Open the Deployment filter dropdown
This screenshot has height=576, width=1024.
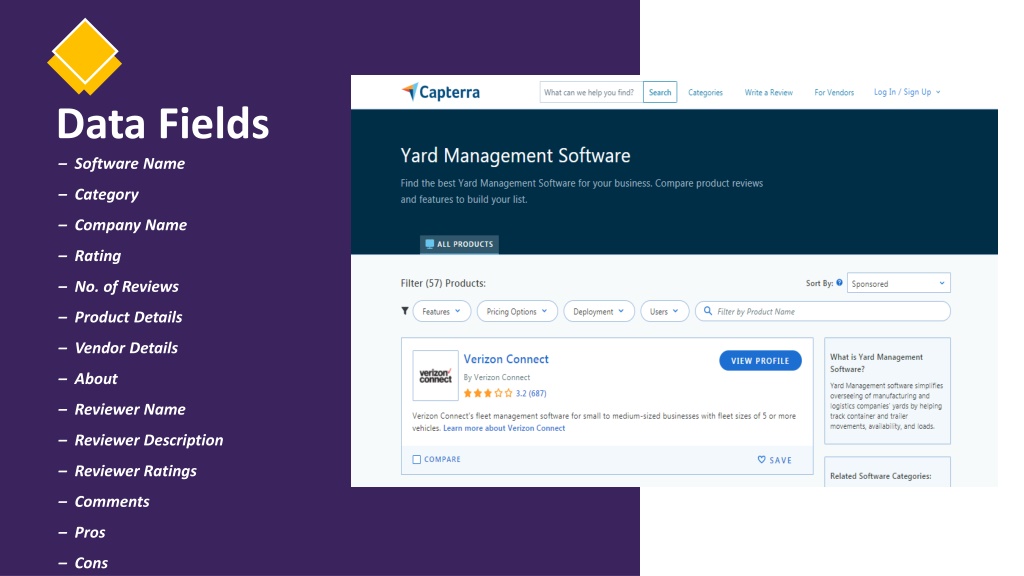598,312
